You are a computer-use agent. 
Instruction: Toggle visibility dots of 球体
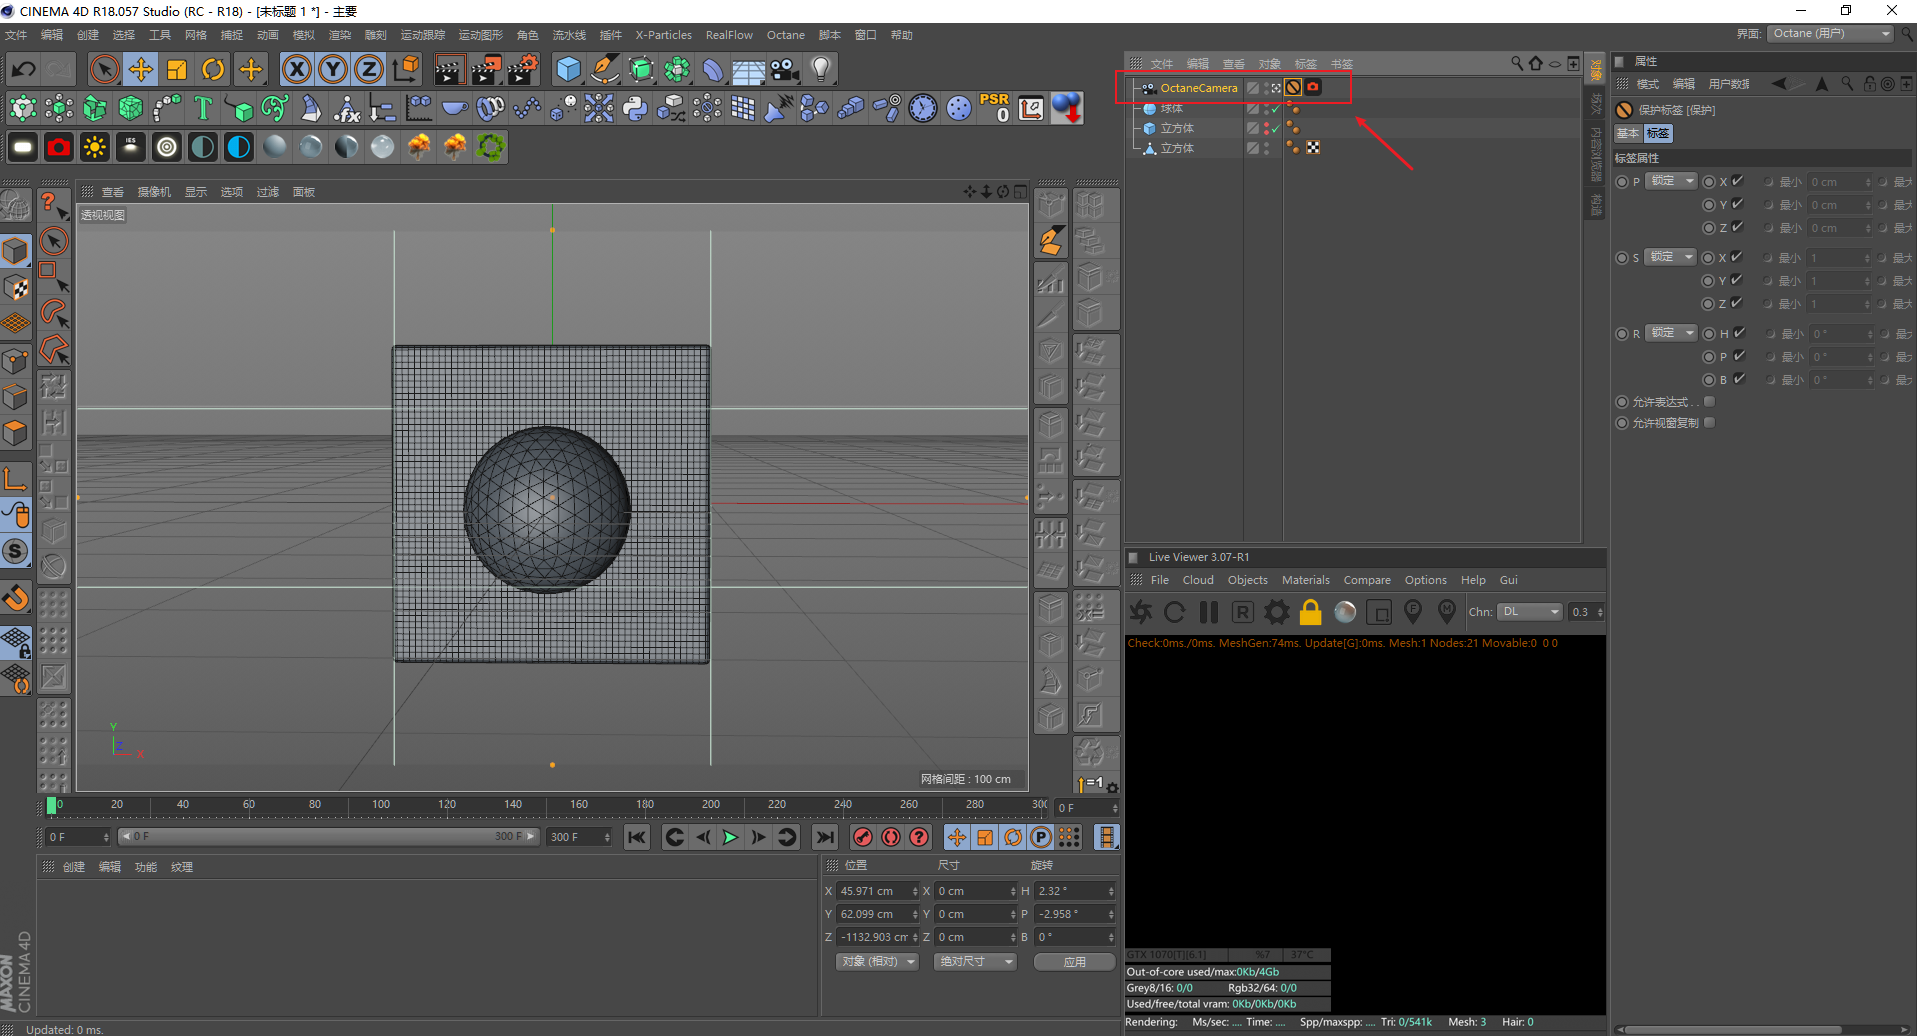pyautogui.click(x=1266, y=108)
